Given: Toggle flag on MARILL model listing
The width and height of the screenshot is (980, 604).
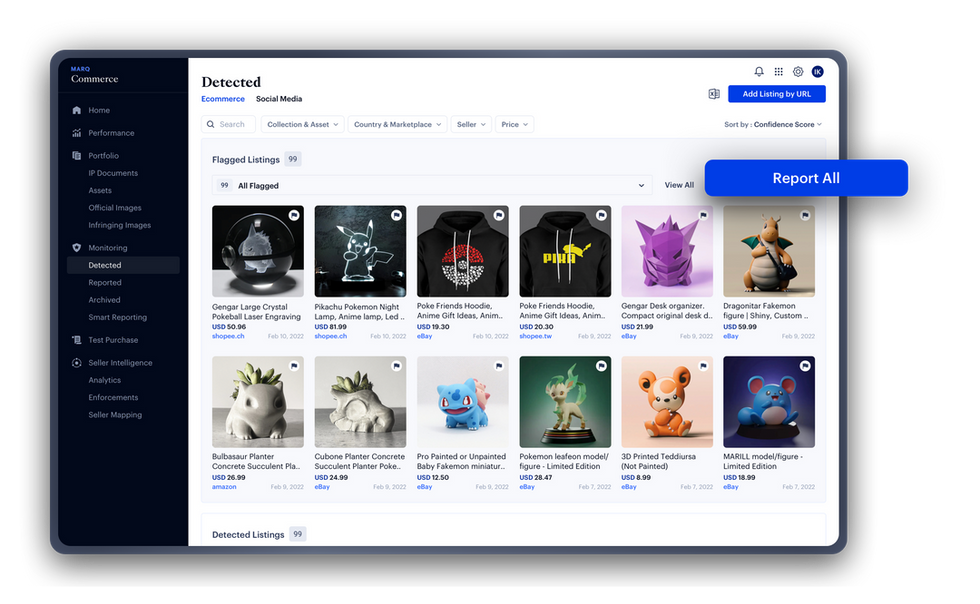Looking at the screenshot, I should pyautogui.click(x=805, y=366).
